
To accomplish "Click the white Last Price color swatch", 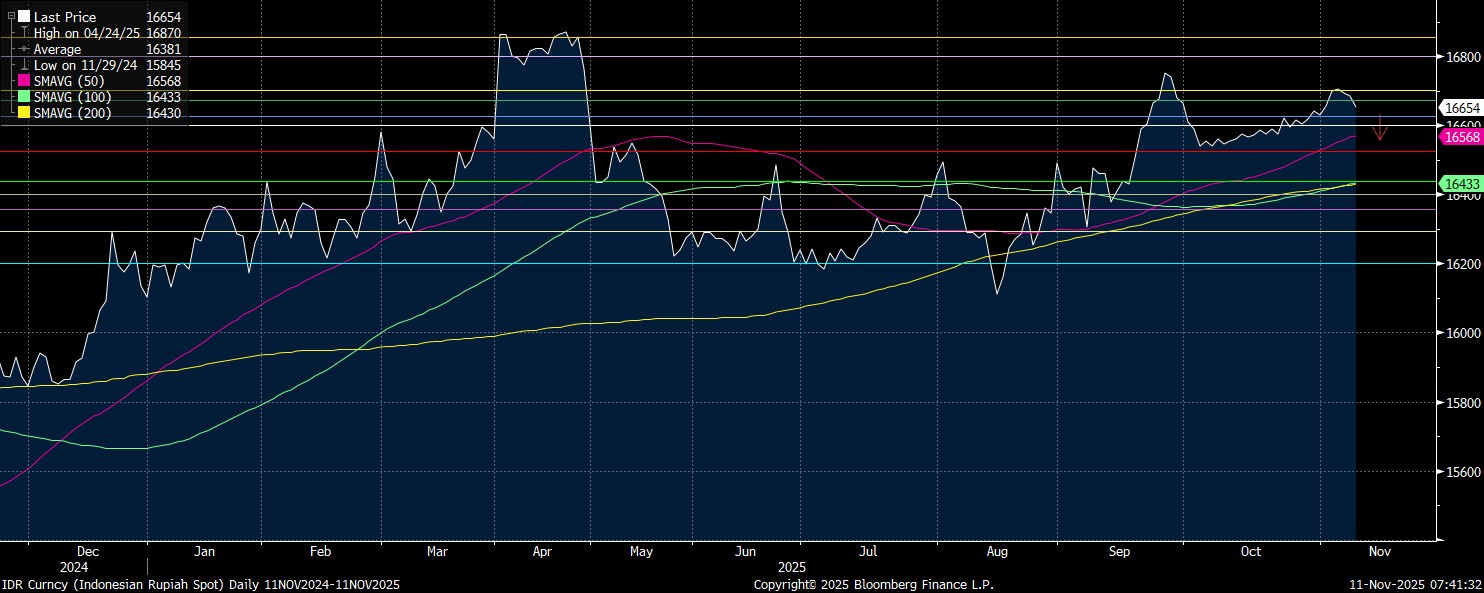I will 24,17.
